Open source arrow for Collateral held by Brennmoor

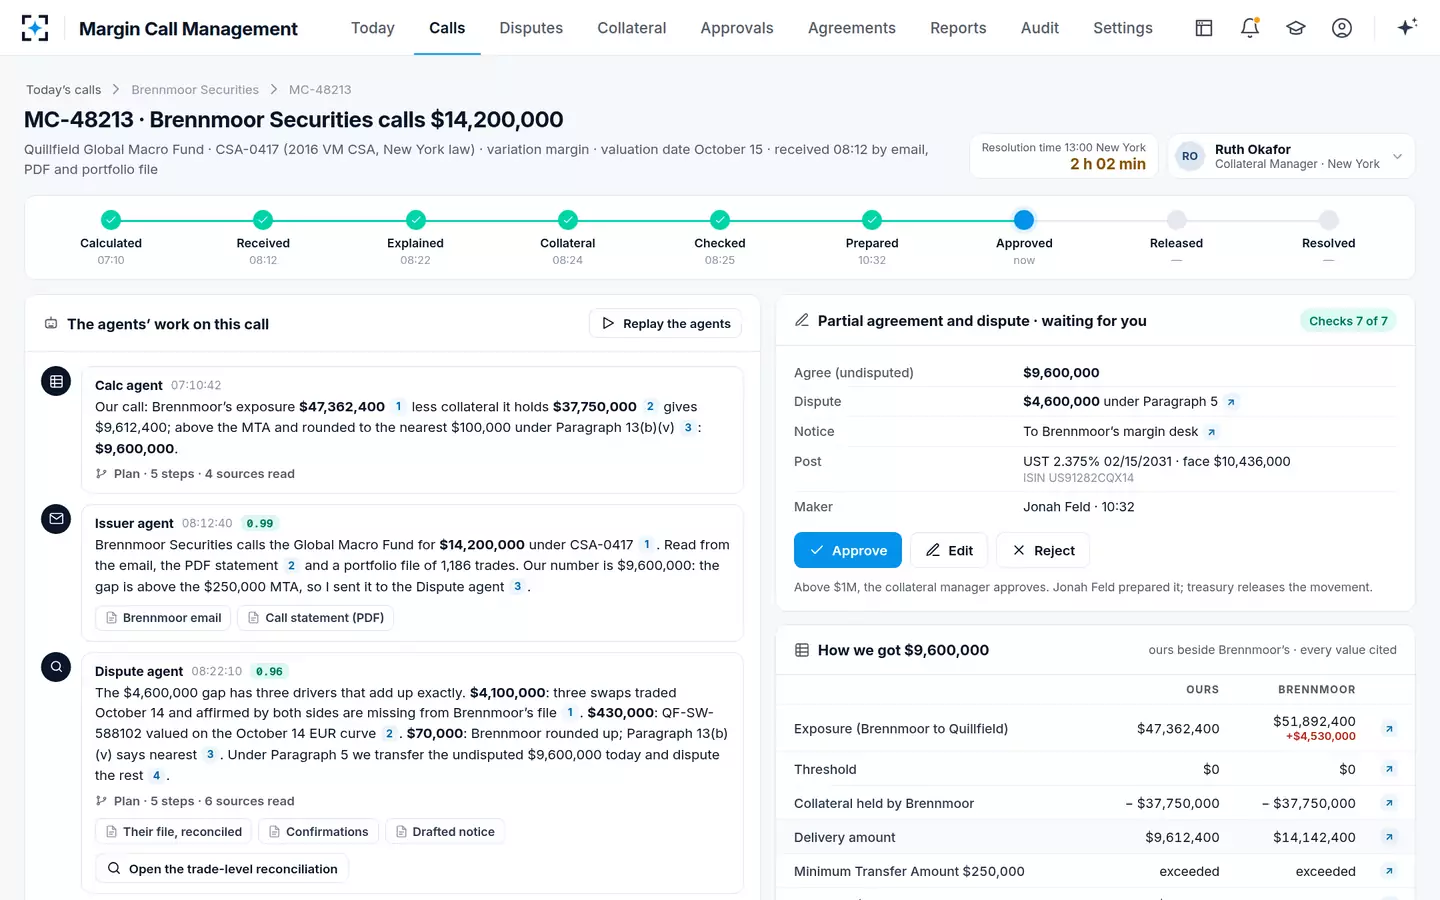click(1389, 803)
